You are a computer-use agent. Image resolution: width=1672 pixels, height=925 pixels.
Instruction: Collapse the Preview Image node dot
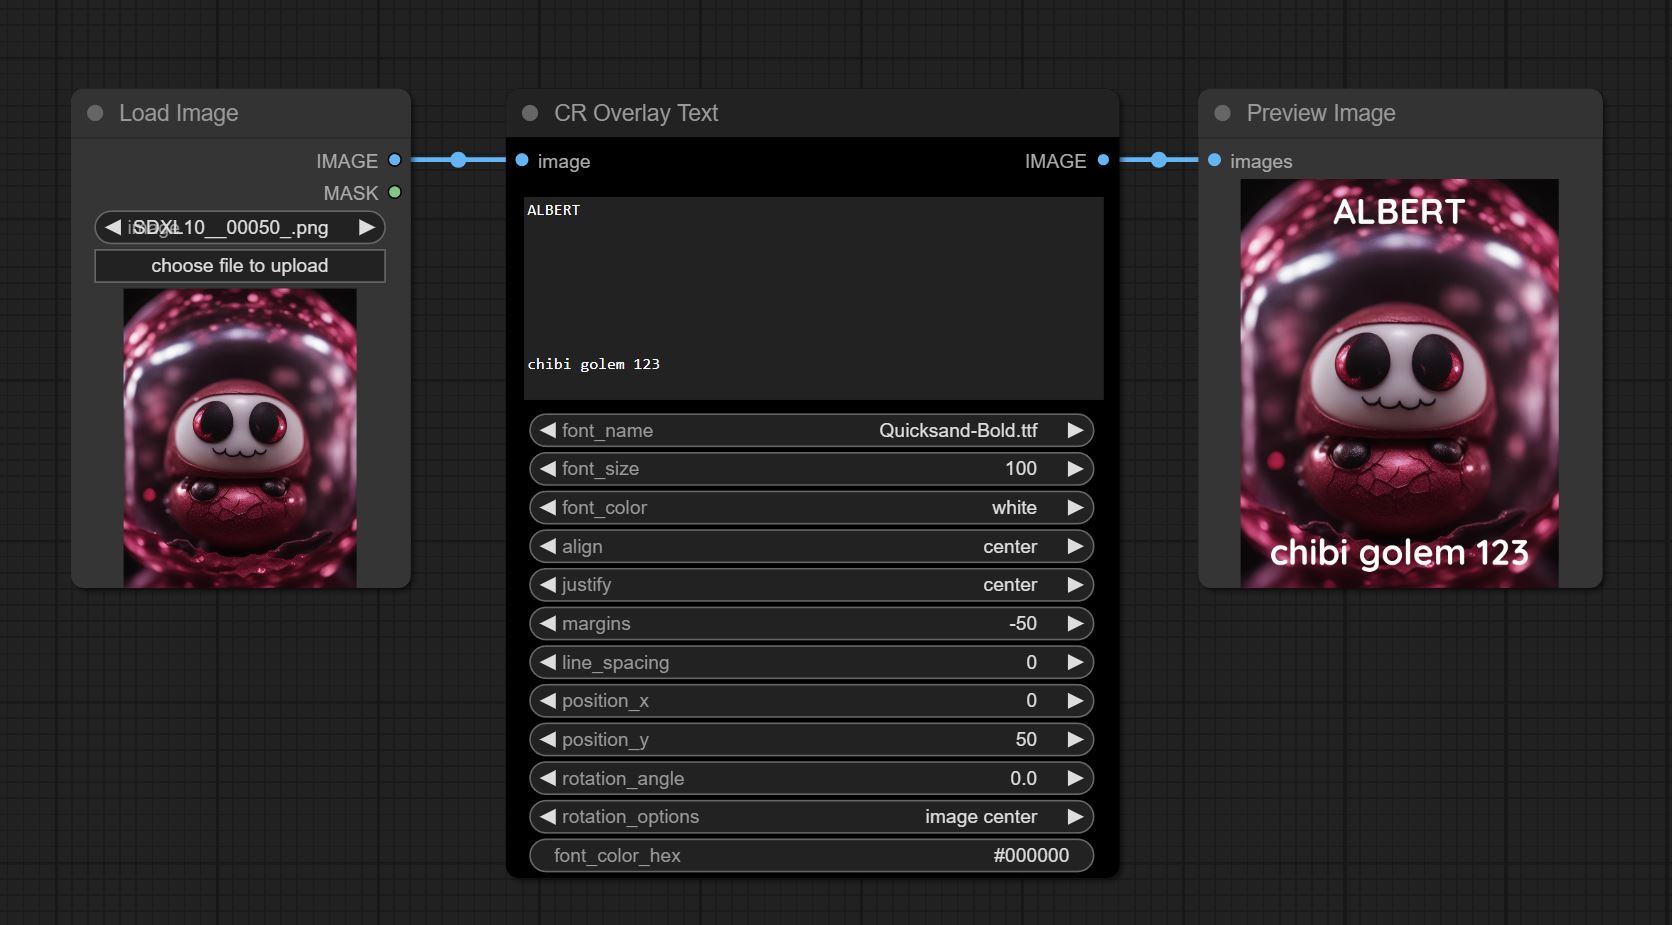coord(1222,113)
